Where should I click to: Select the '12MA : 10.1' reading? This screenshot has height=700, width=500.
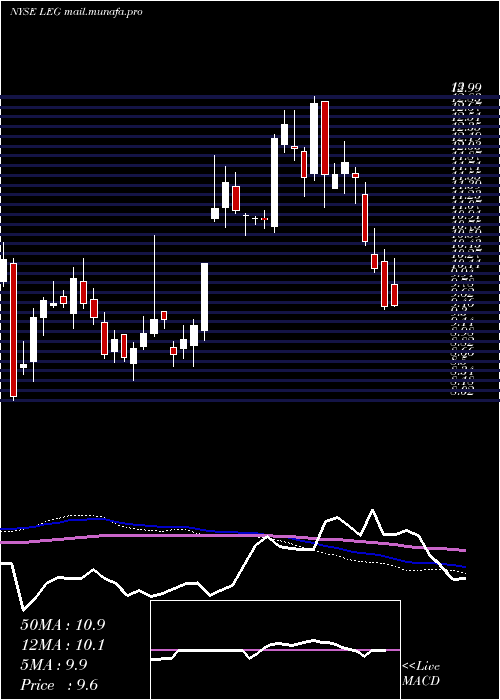click(x=62, y=645)
